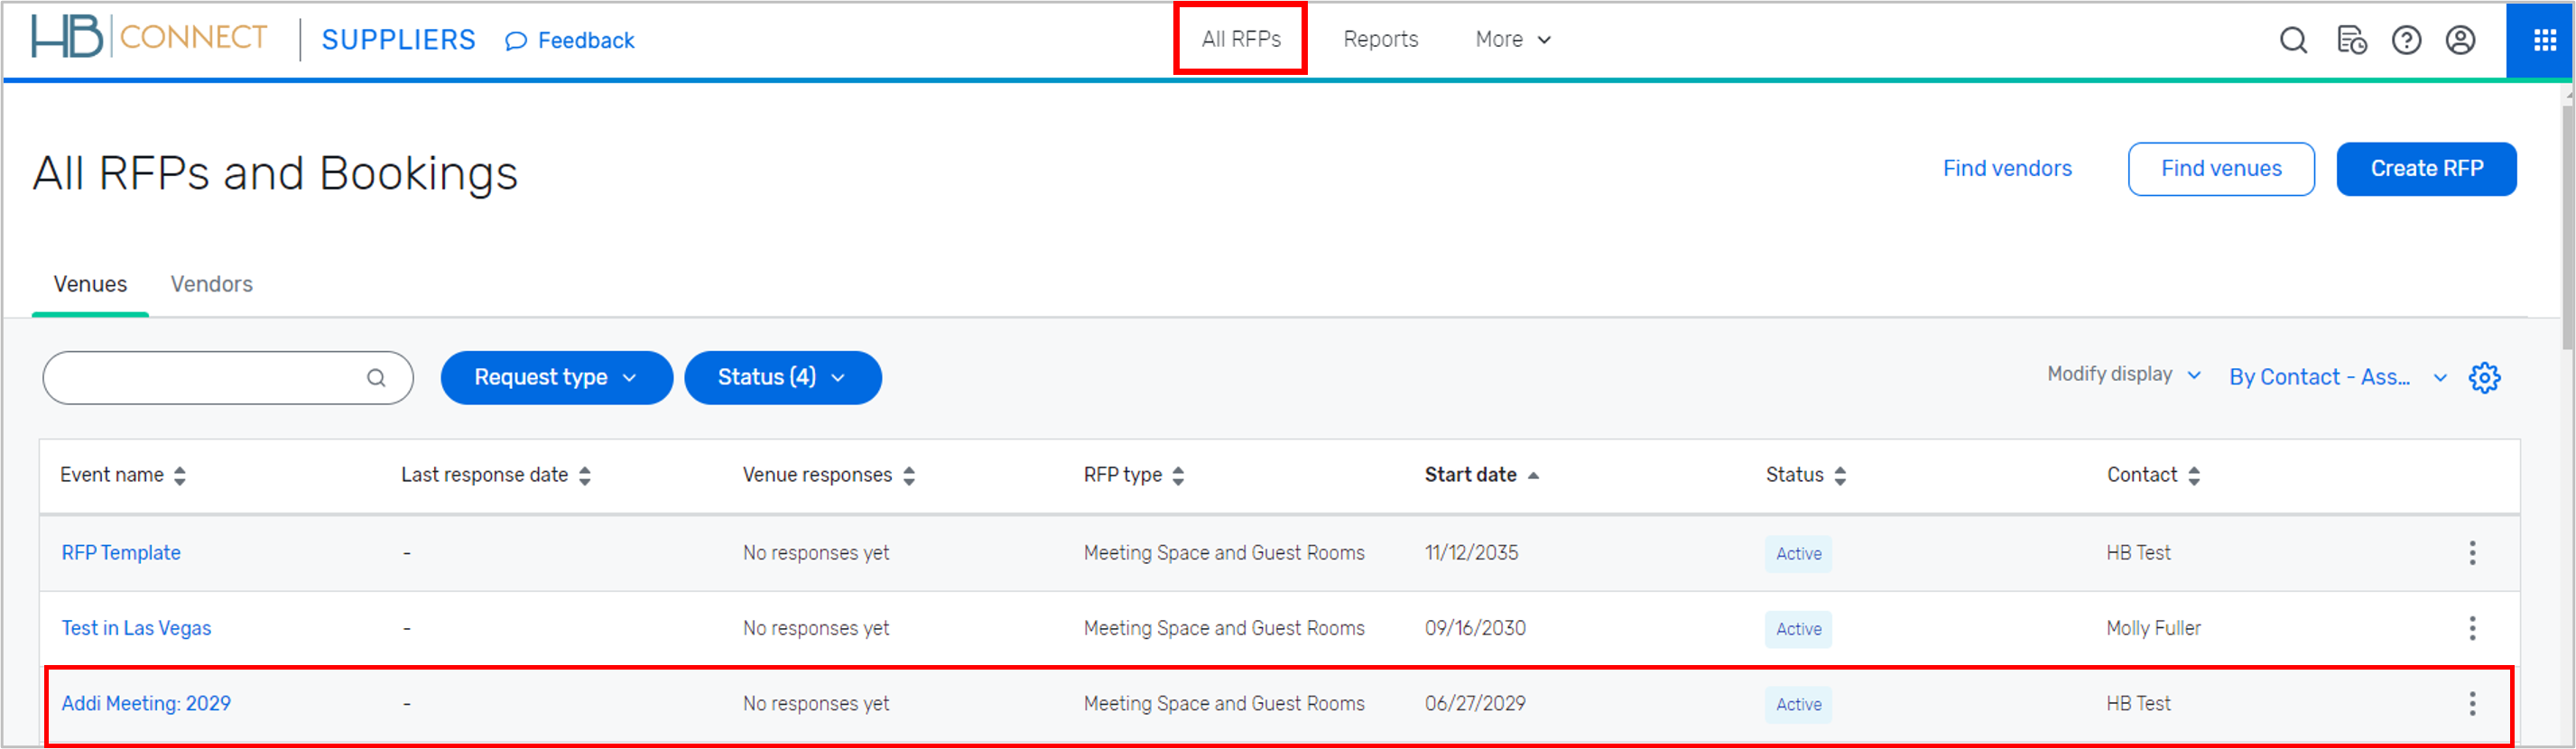Image resolution: width=2576 pixels, height=749 pixels.
Task: Expand the Request type filter dropdown
Action: pyautogui.click(x=556, y=378)
